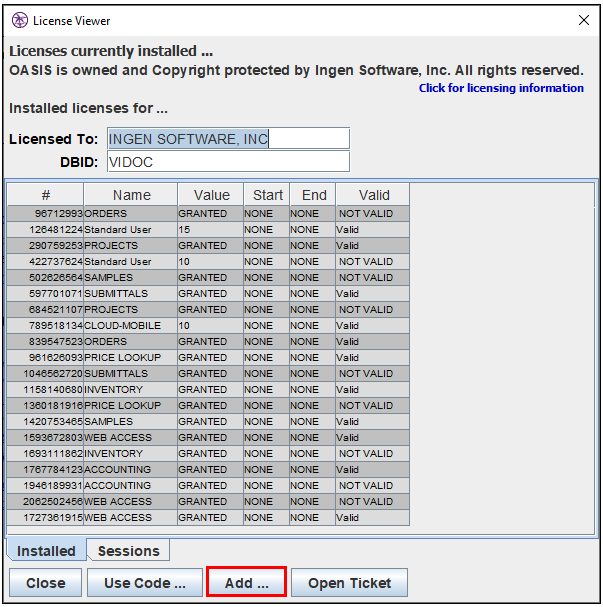The image size is (603, 607).
Task: Click the End column header
Action: [313, 195]
